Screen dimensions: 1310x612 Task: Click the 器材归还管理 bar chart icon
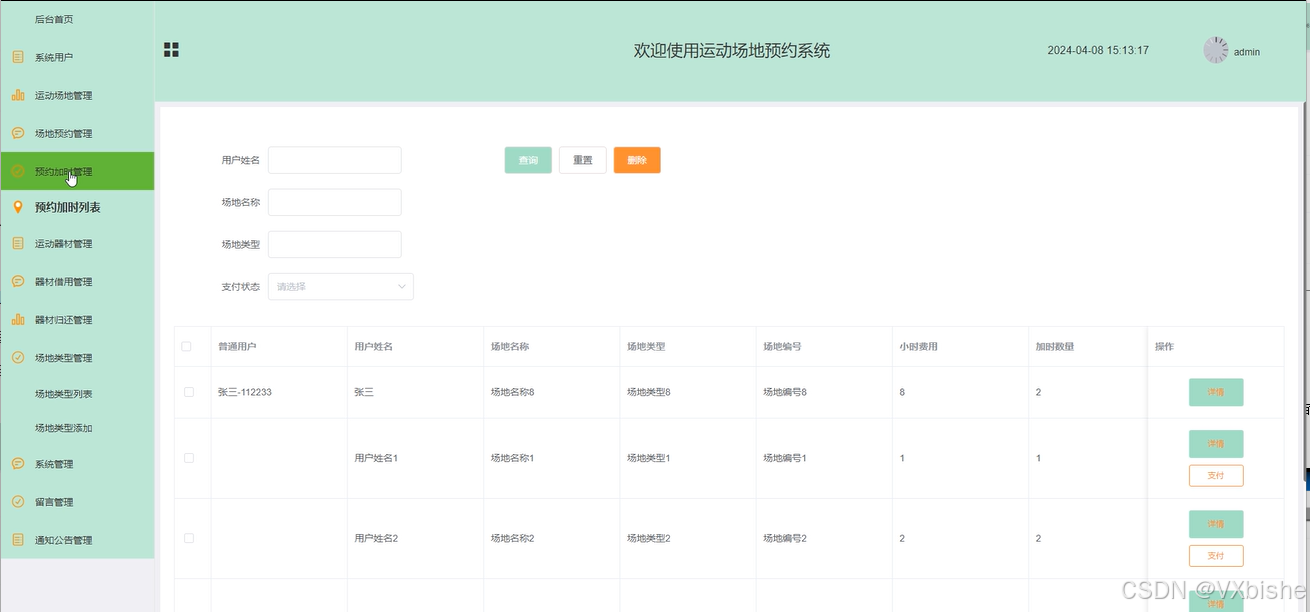[18, 319]
